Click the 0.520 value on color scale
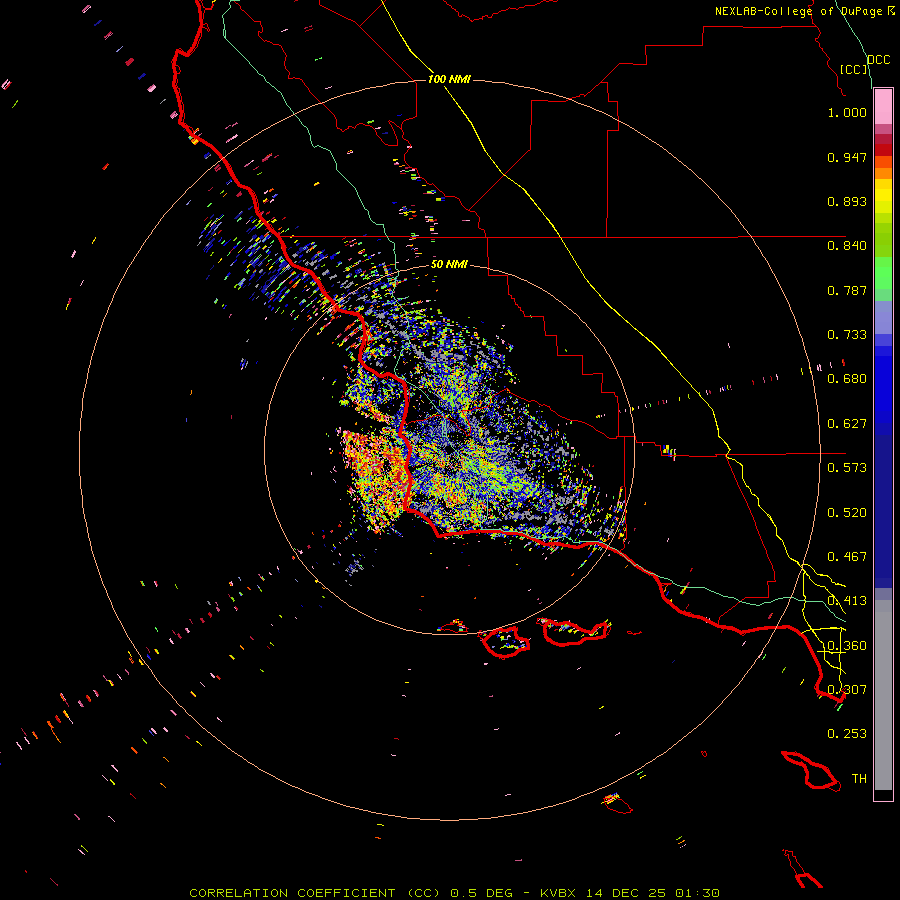This screenshot has width=900, height=900. pos(847,513)
